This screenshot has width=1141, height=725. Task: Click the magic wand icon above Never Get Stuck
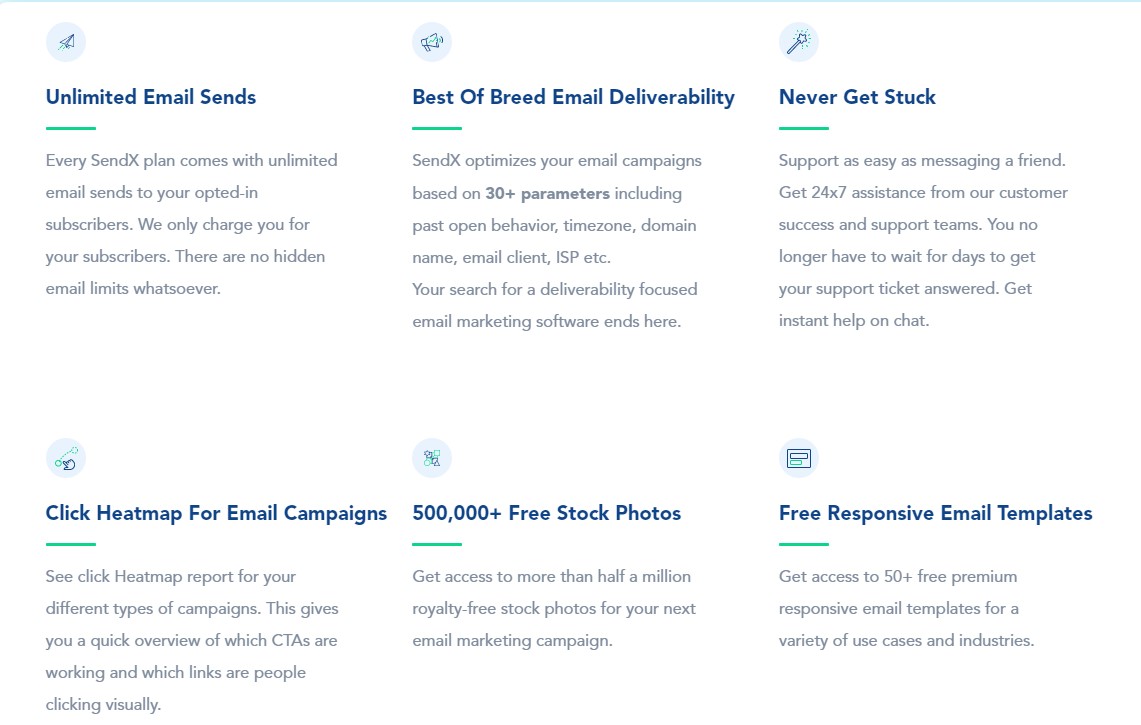(799, 42)
